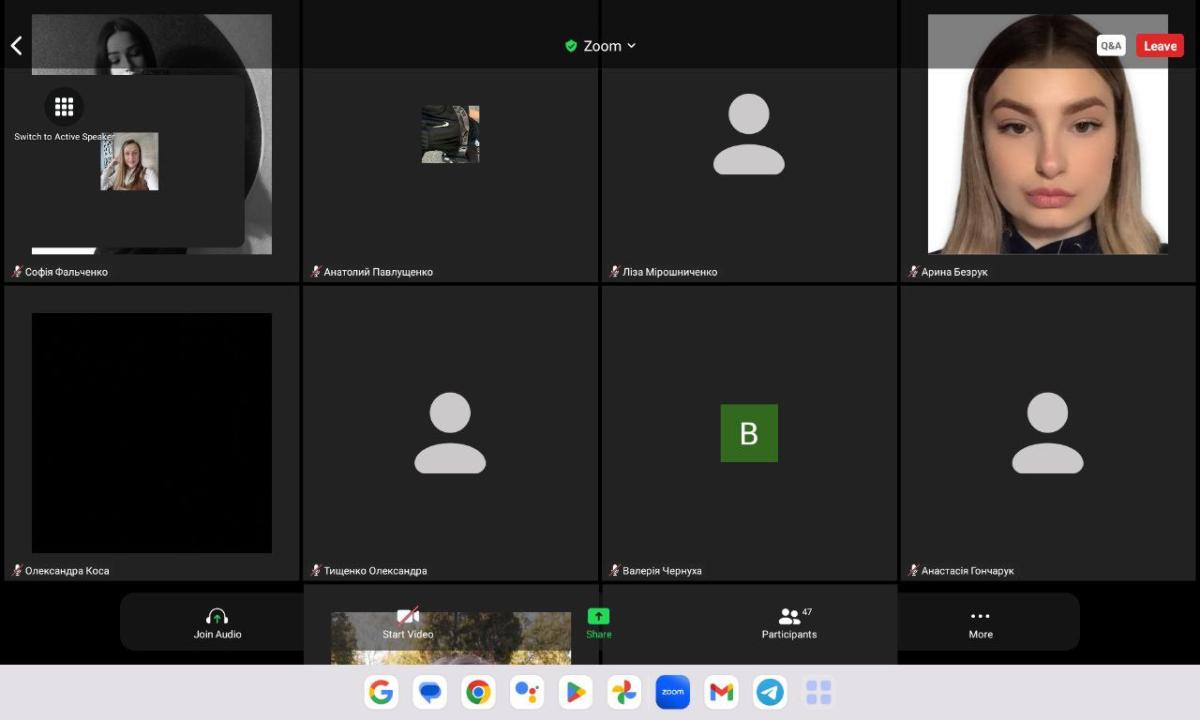The width and height of the screenshot is (1200, 720).
Task: Open the Q&A panel
Action: pyautogui.click(x=1111, y=46)
